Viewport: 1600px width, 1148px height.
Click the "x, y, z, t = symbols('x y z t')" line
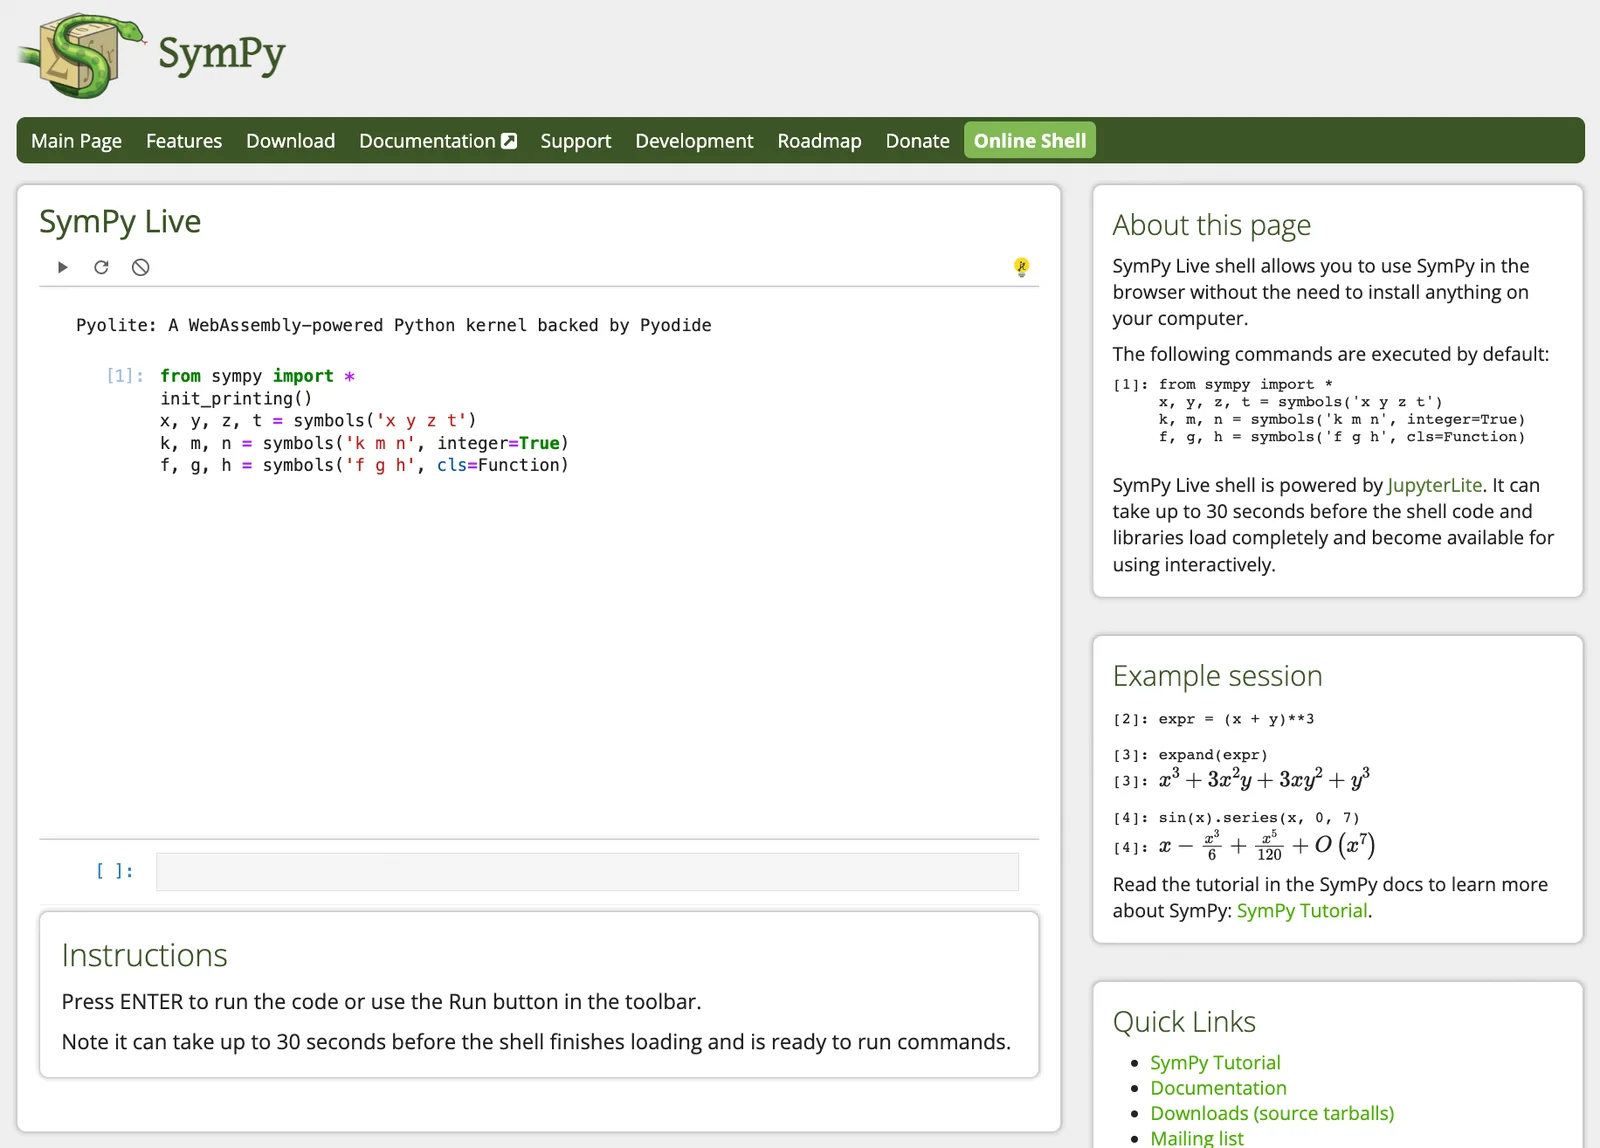point(318,420)
